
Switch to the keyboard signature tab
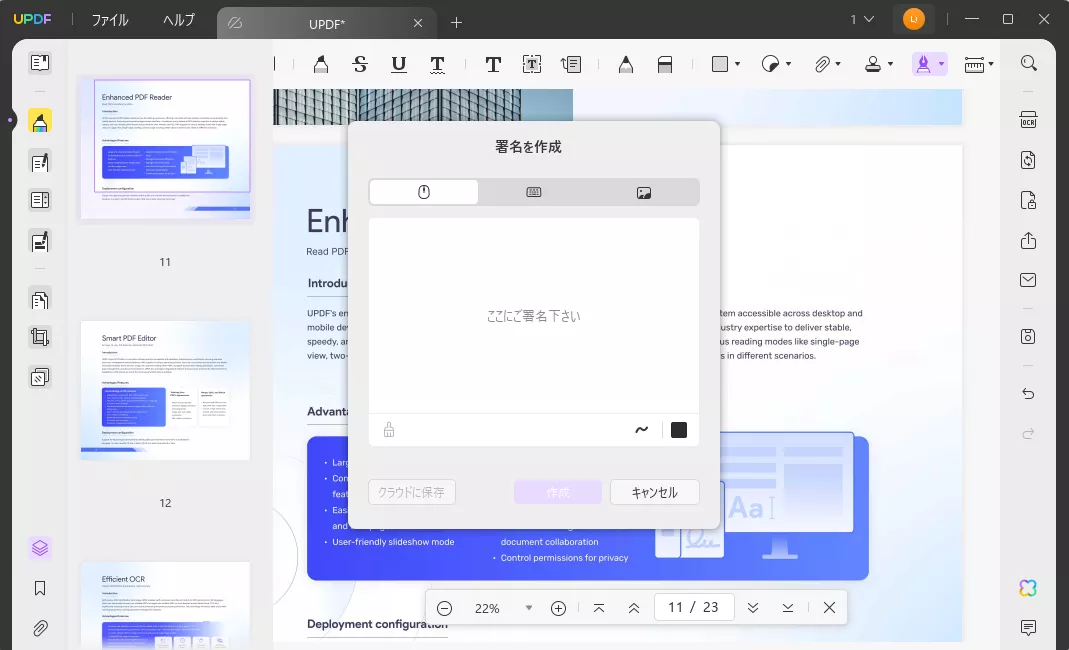pyautogui.click(x=534, y=192)
